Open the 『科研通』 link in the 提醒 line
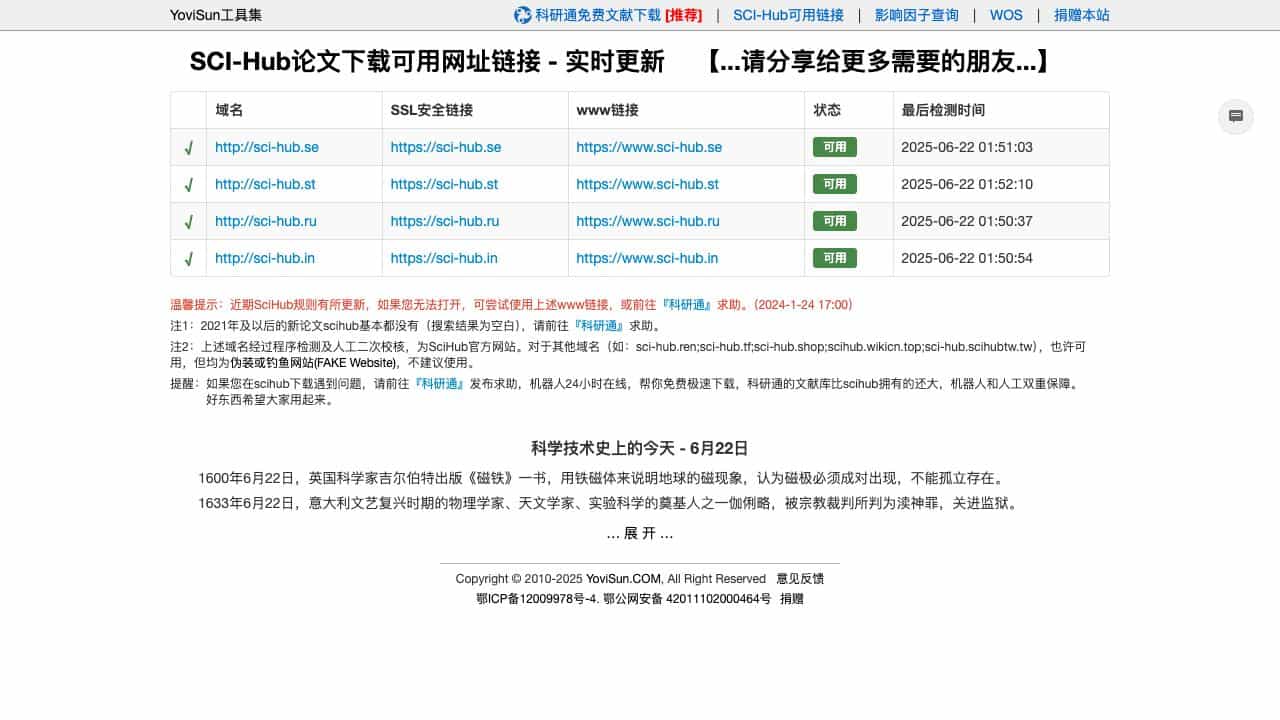 tap(441, 383)
